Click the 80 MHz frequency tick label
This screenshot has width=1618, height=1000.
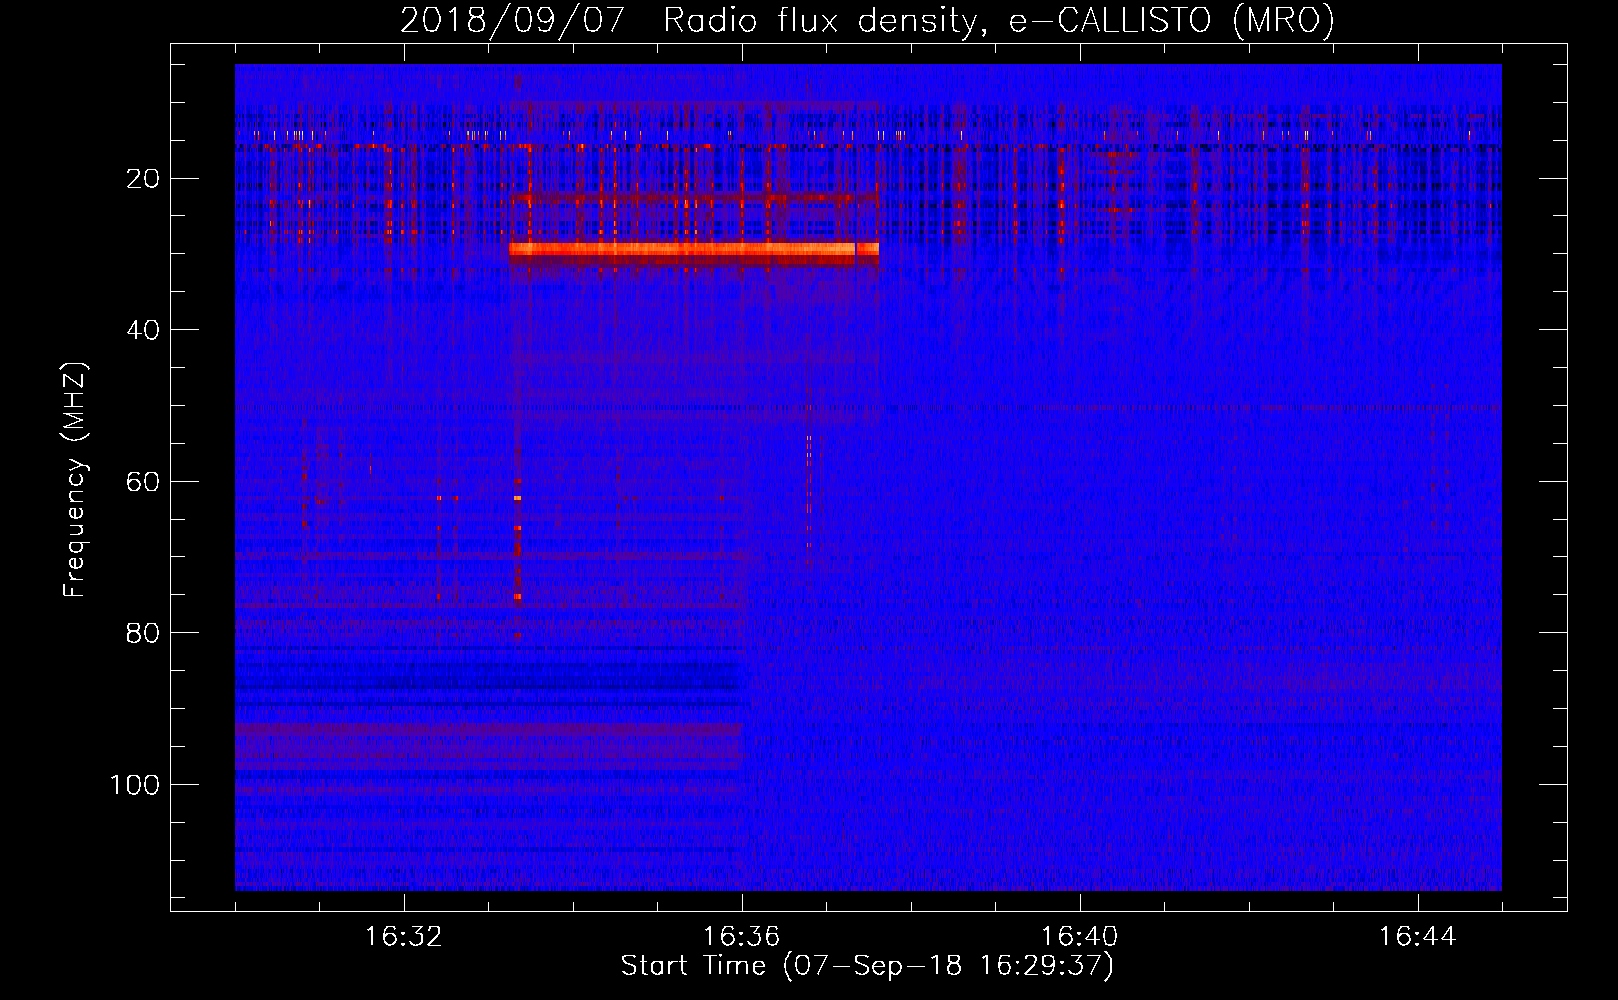(x=144, y=633)
